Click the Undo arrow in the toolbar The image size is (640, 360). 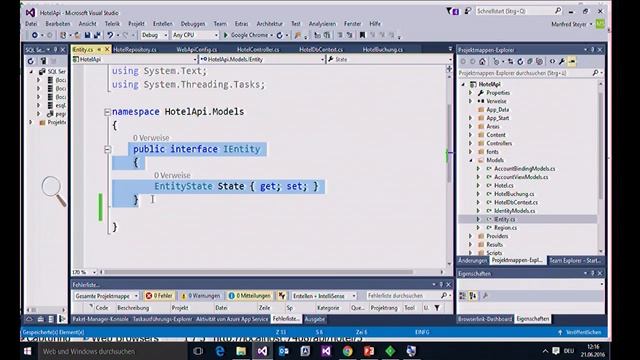(110, 36)
